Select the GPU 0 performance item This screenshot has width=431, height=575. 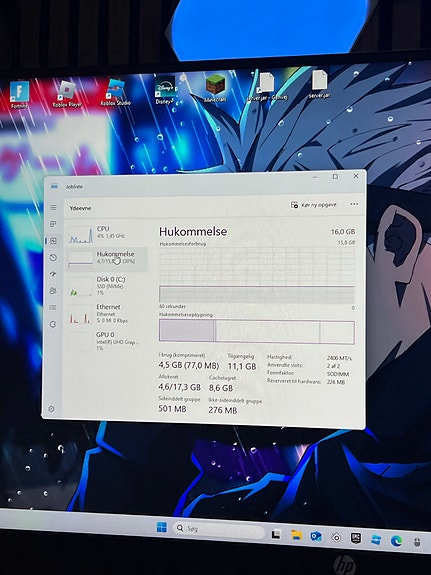click(107, 341)
